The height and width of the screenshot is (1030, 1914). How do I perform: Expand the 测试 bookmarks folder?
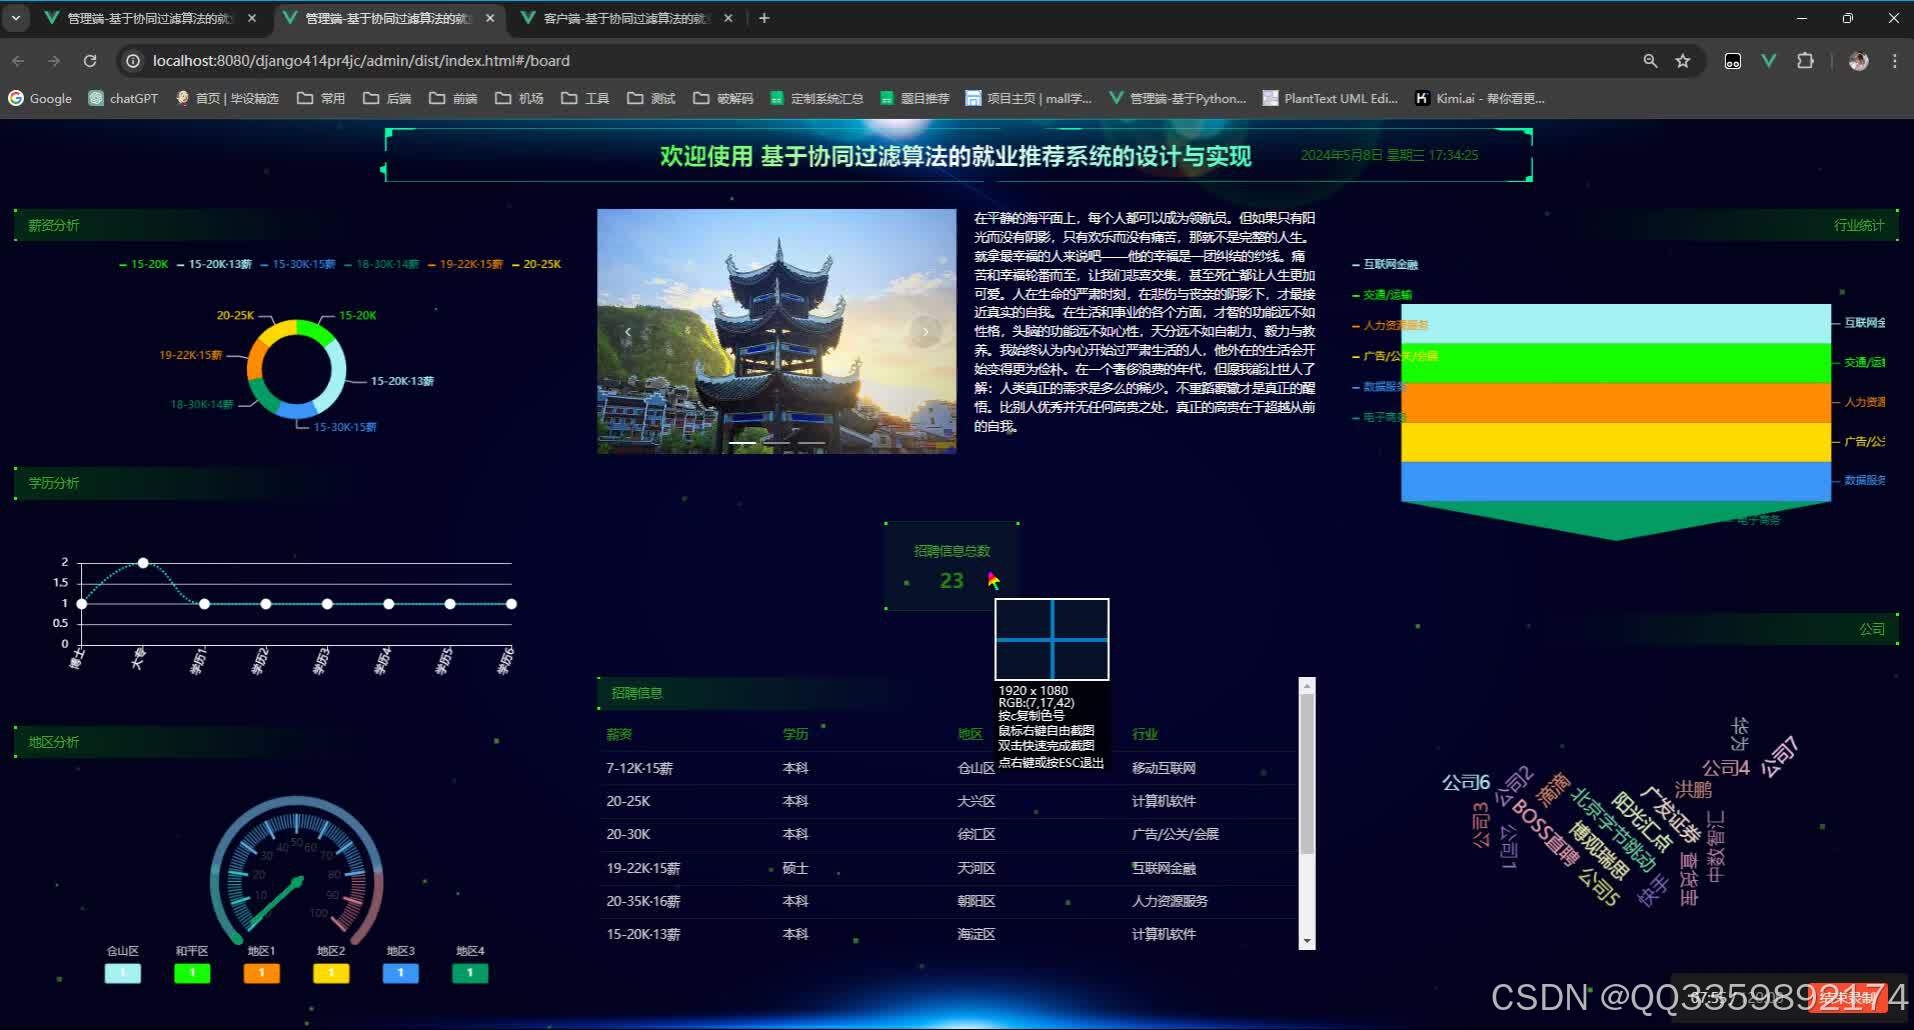tap(651, 98)
